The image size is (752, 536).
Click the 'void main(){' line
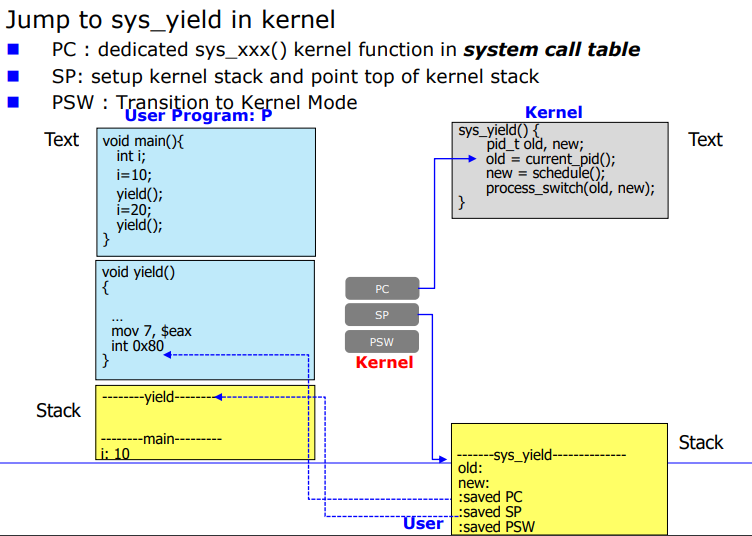(x=143, y=141)
